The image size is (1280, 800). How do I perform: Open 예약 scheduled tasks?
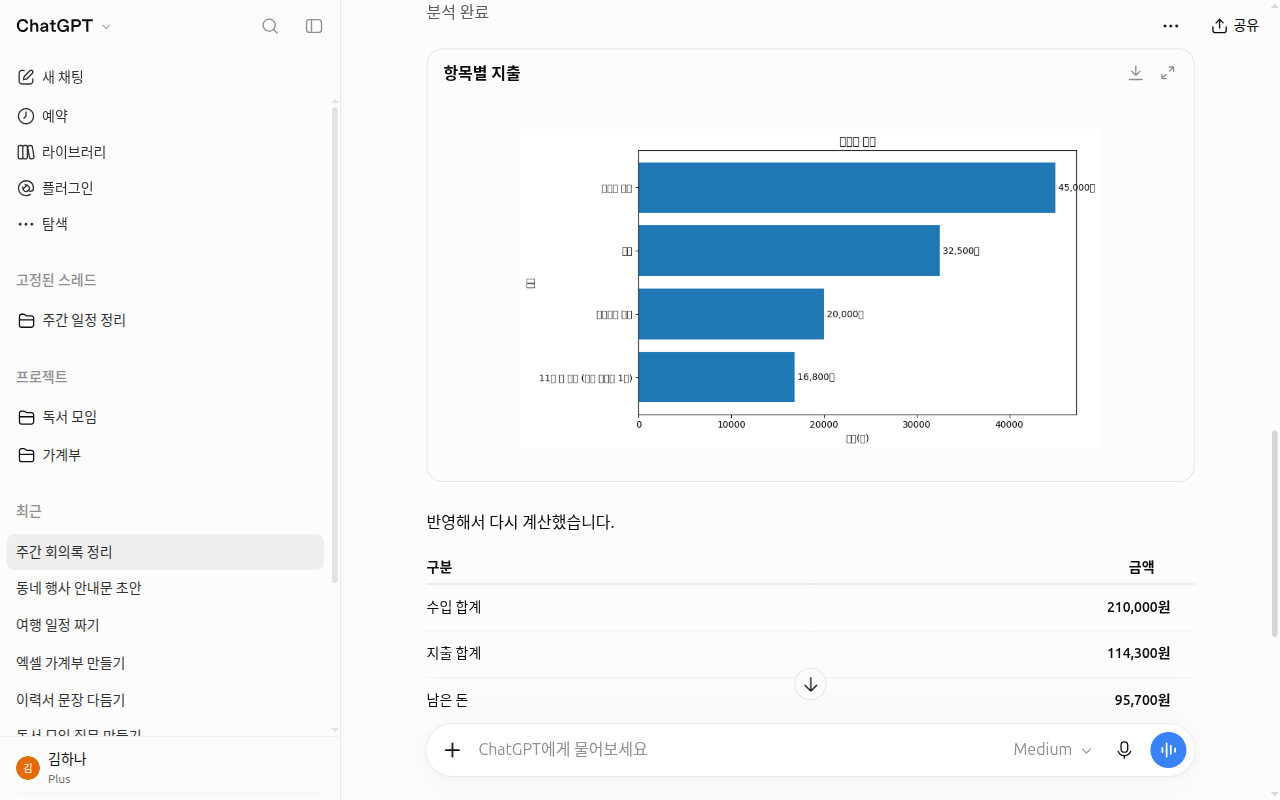coord(165,116)
